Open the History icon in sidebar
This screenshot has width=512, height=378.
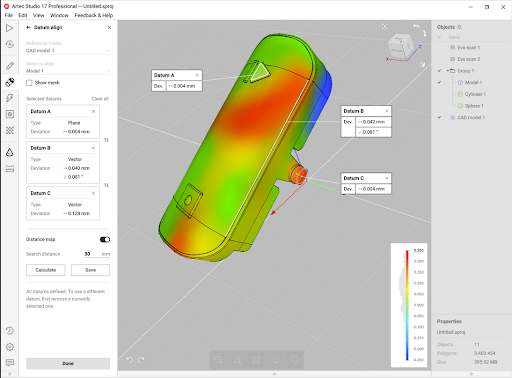(x=10, y=331)
